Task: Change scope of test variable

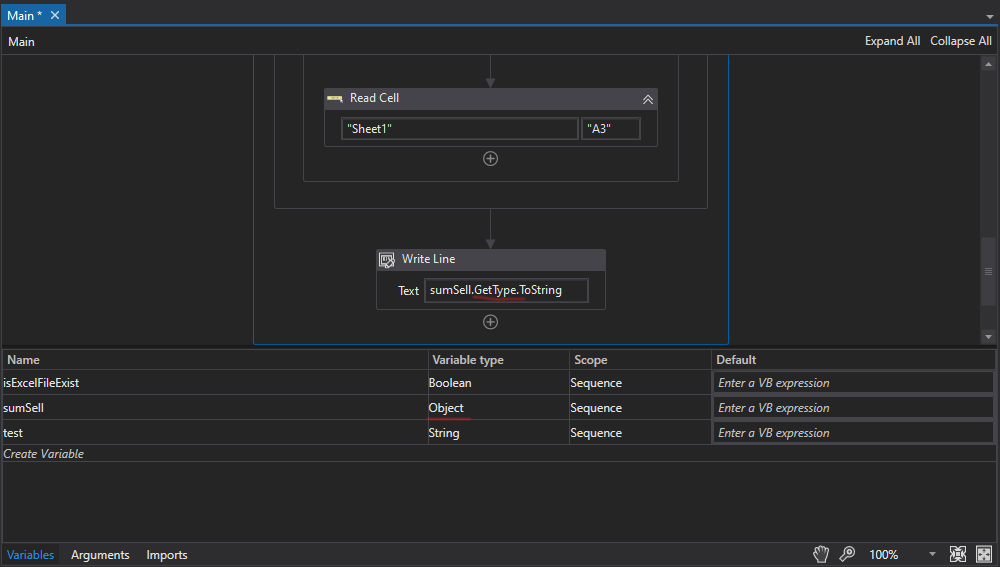Action: click(640, 432)
